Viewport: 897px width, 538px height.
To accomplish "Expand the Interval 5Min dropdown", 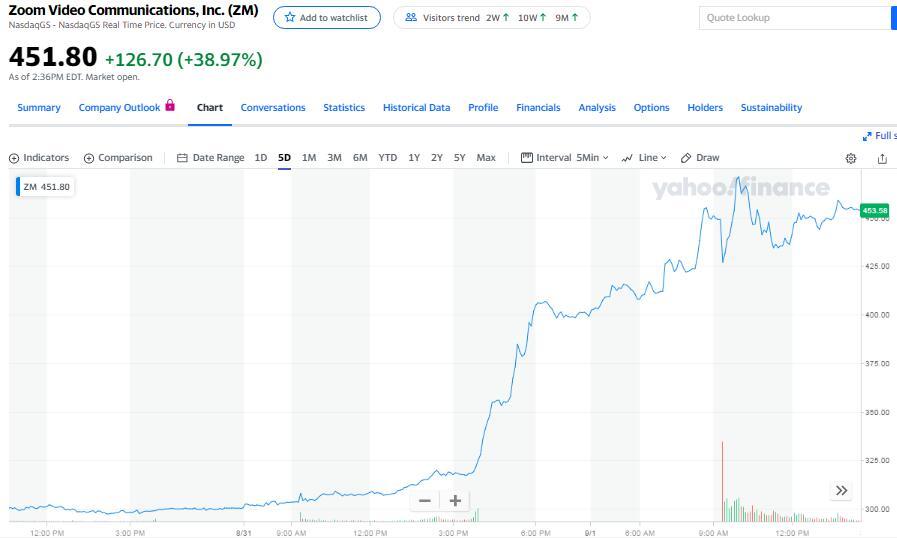I will click(565, 158).
